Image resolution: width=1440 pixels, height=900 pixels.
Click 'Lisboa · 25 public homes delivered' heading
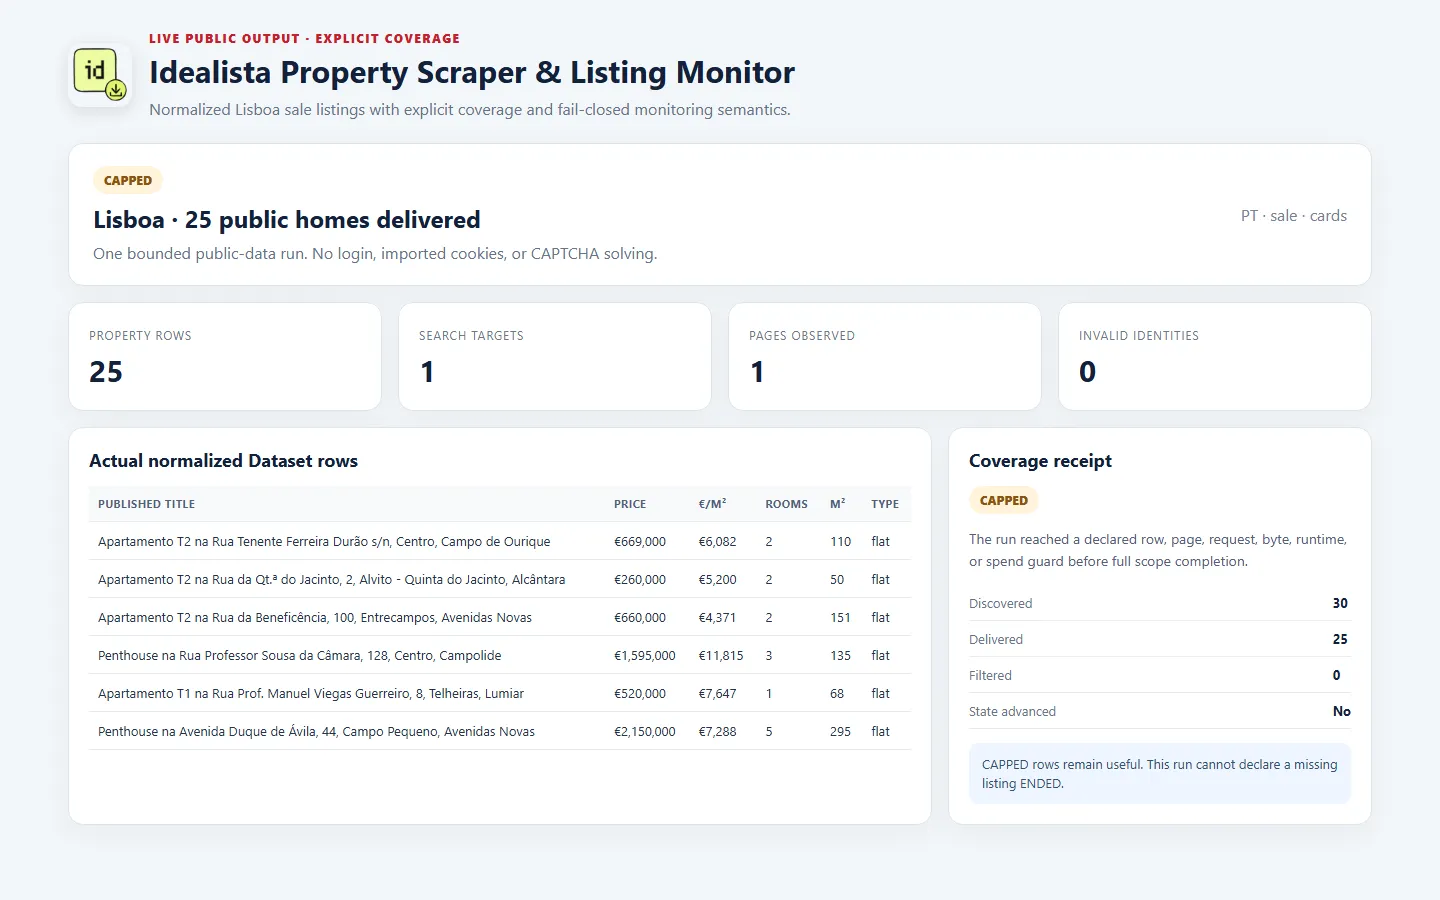click(x=287, y=220)
